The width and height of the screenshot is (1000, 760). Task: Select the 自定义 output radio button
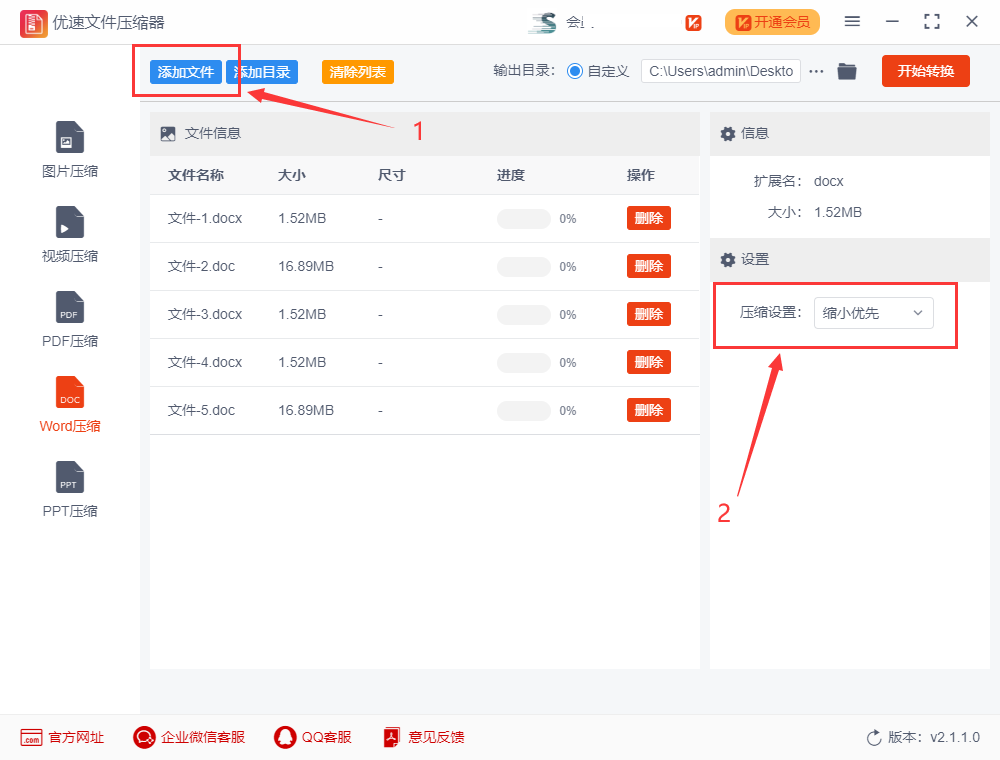click(x=575, y=71)
